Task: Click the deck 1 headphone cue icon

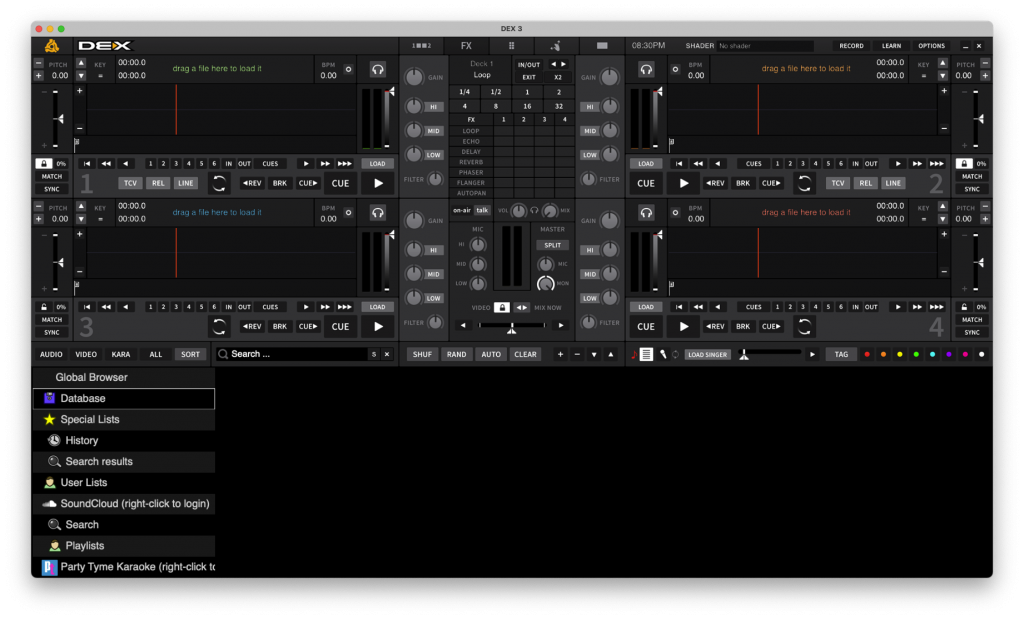Action: coord(377,69)
